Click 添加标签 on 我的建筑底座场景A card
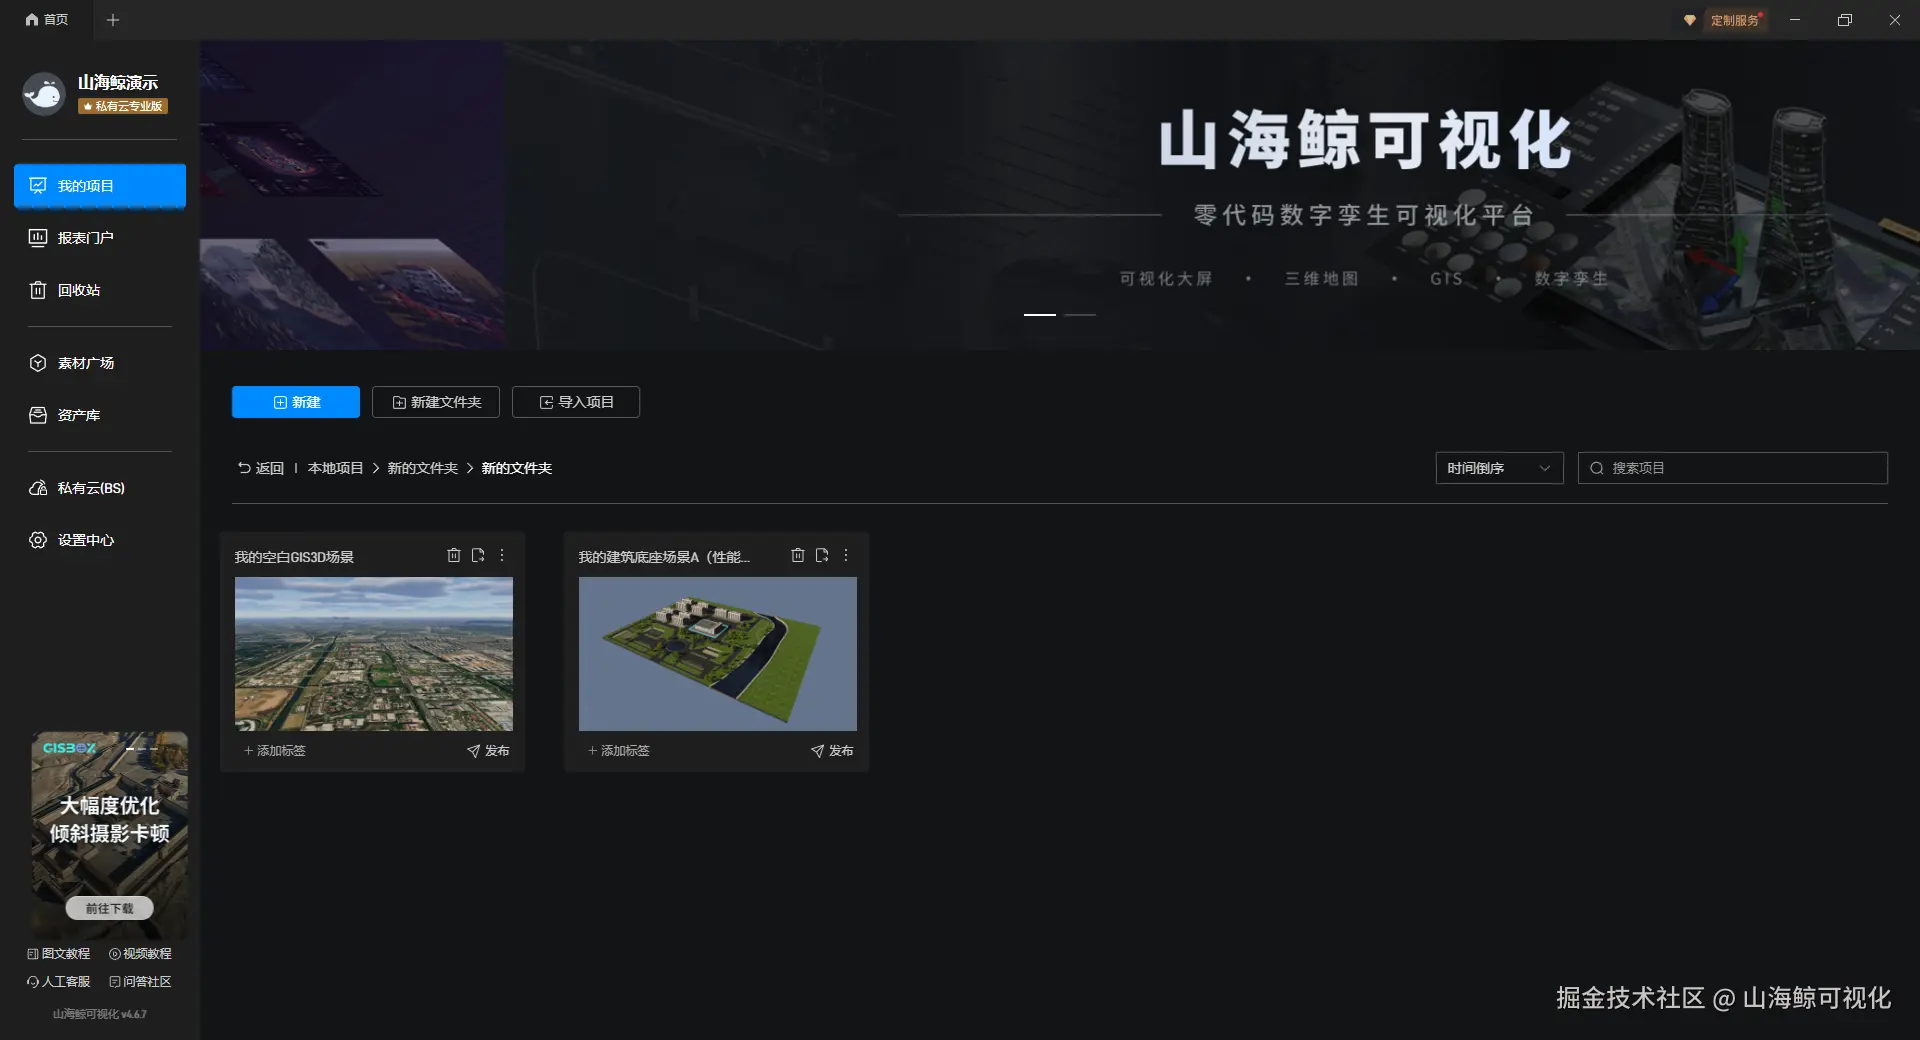 619,750
